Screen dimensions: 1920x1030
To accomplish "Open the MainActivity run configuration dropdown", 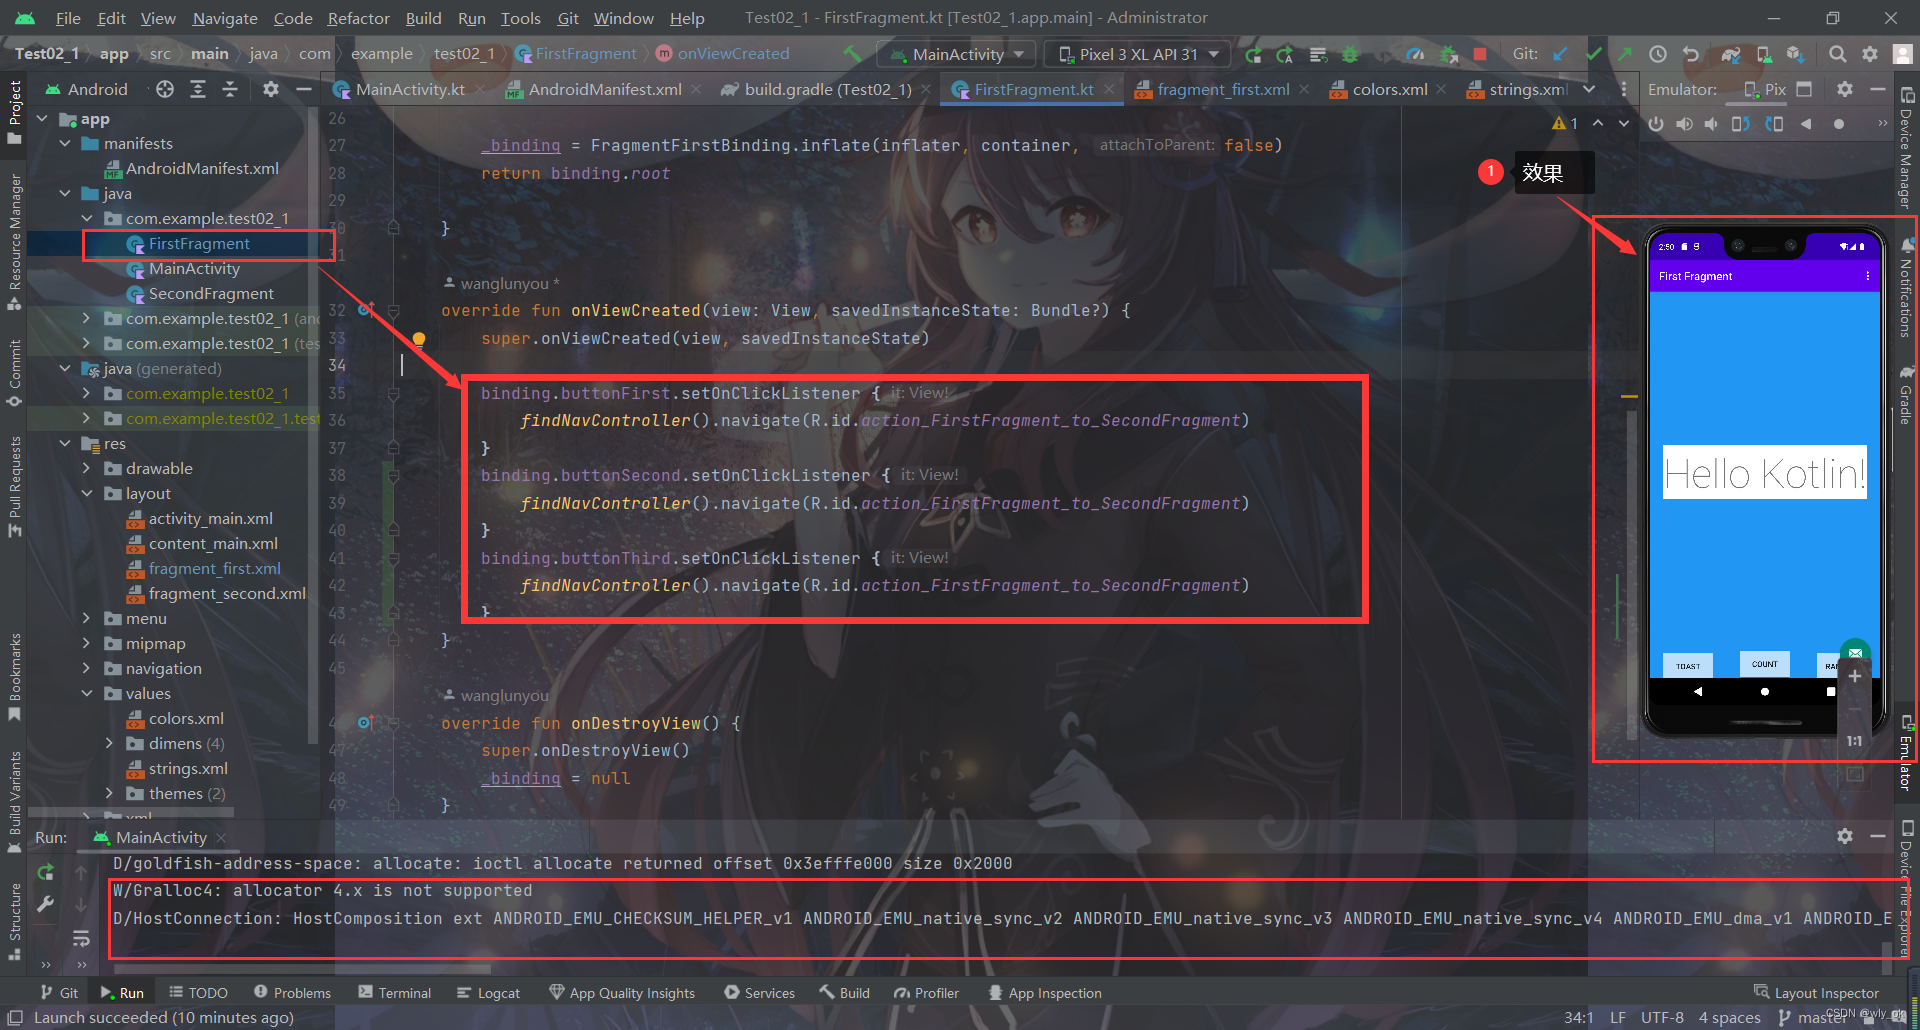I will (x=958, y=54).
